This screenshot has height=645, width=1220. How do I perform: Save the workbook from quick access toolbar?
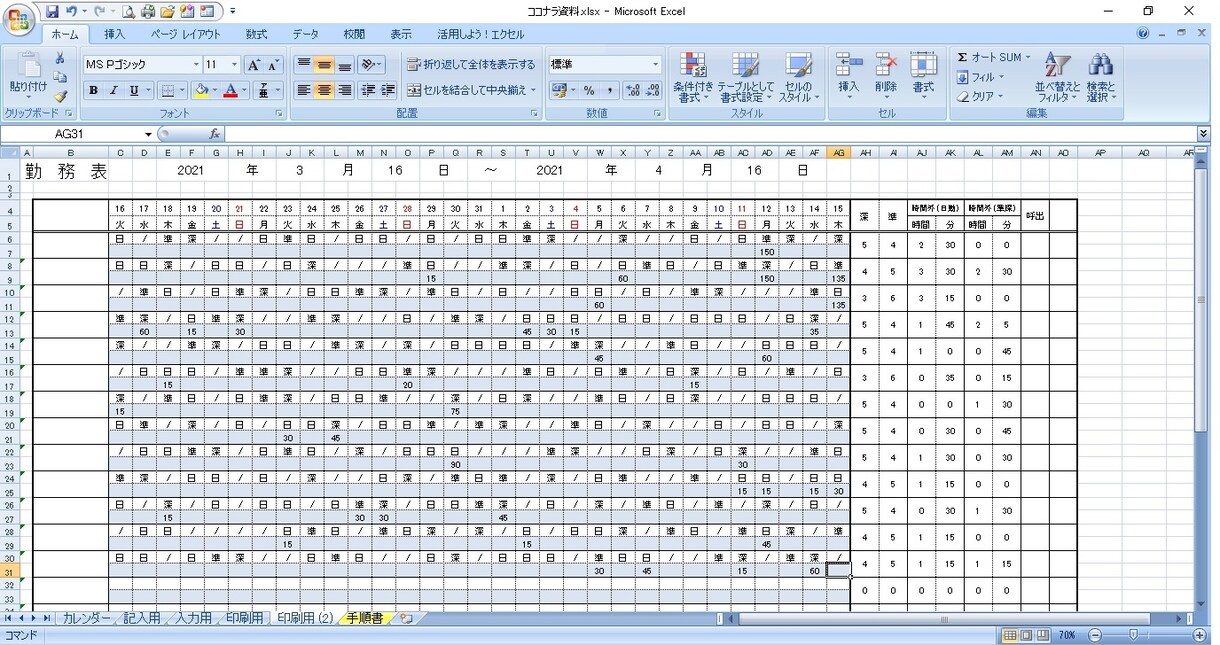(52, 12)
